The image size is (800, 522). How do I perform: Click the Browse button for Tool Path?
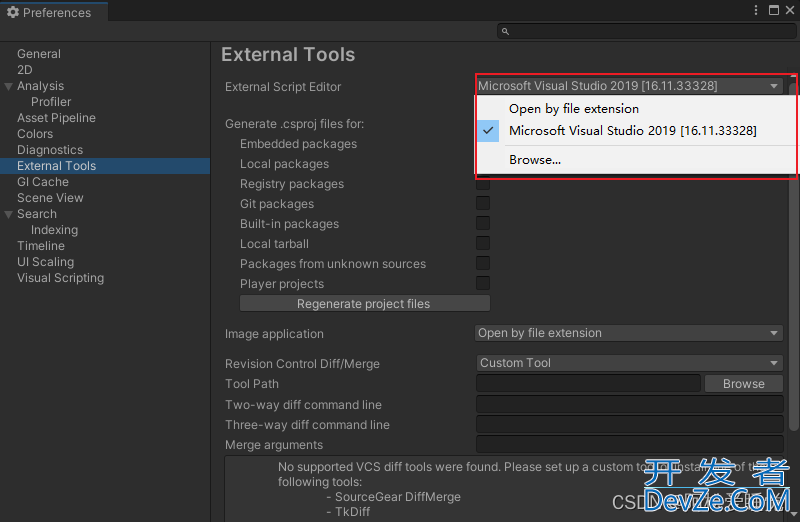tap(743, 384)
